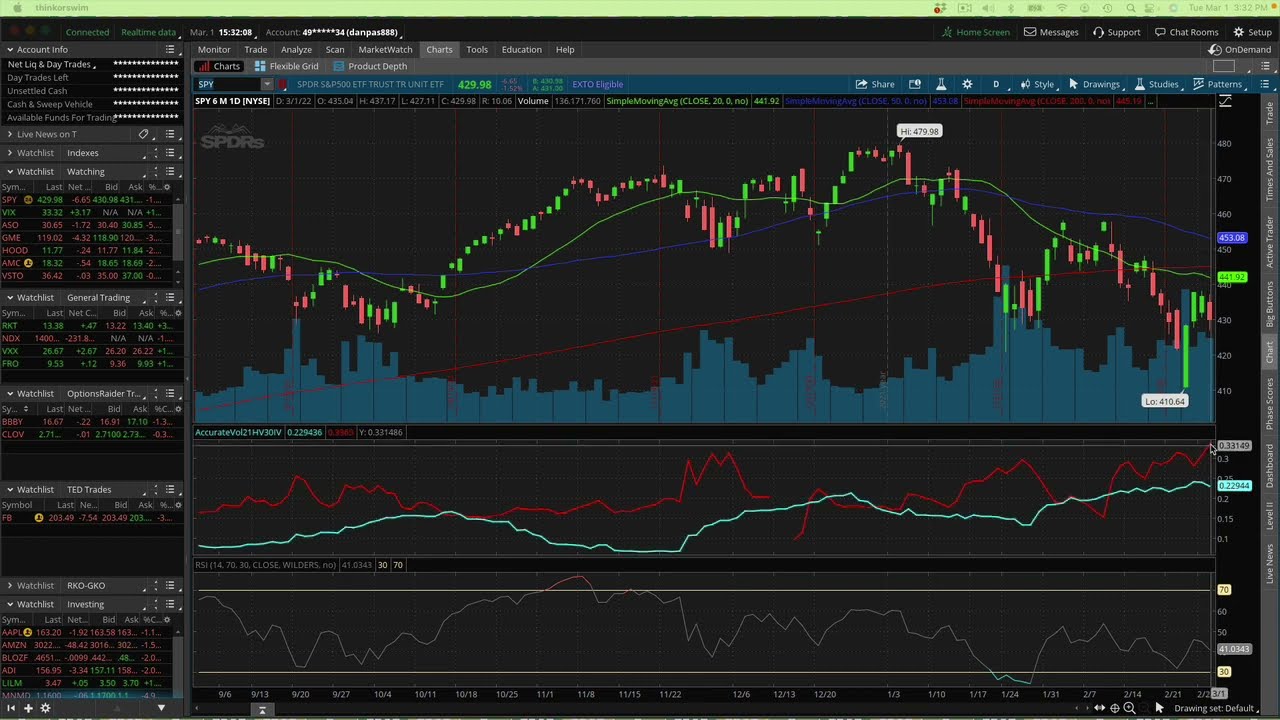Select the FB row in TED Trades
Image resolution: width=1280 pixels, height=720 pixels.
point(90,518)
